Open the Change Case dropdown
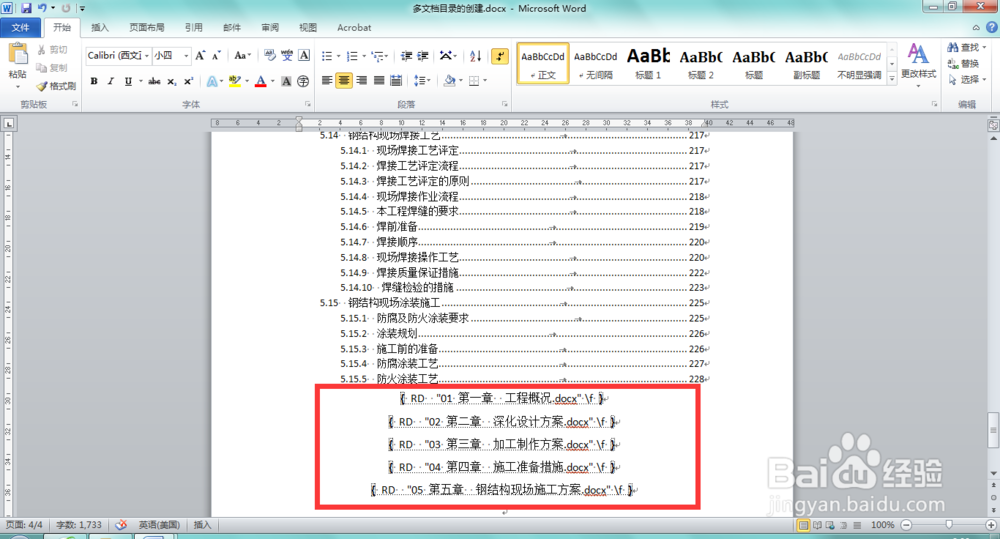This screenshot has height=539, width=1000. click(242, 55)
